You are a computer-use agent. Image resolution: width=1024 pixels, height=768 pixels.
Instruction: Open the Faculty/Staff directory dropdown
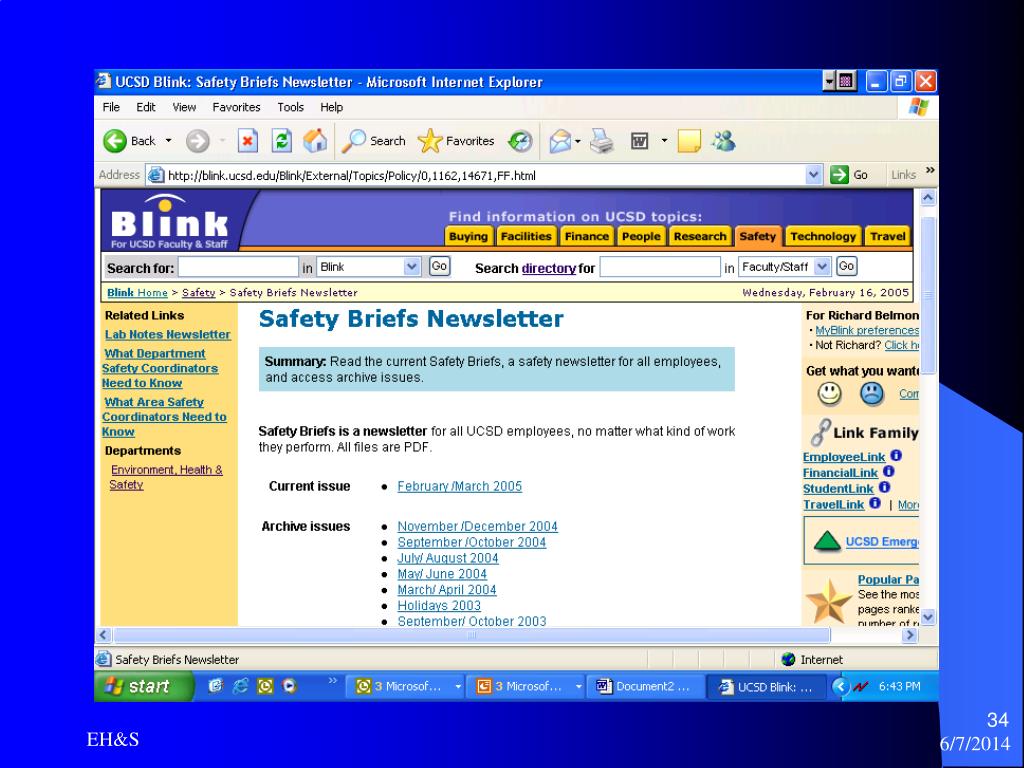[x=822, y=266]
